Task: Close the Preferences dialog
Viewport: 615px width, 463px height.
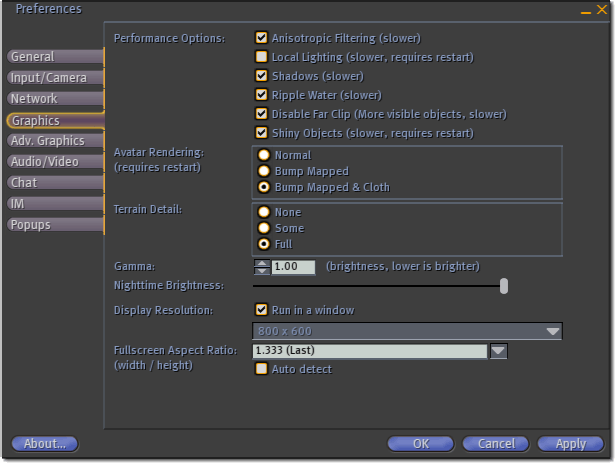Action: coord(602,9)
